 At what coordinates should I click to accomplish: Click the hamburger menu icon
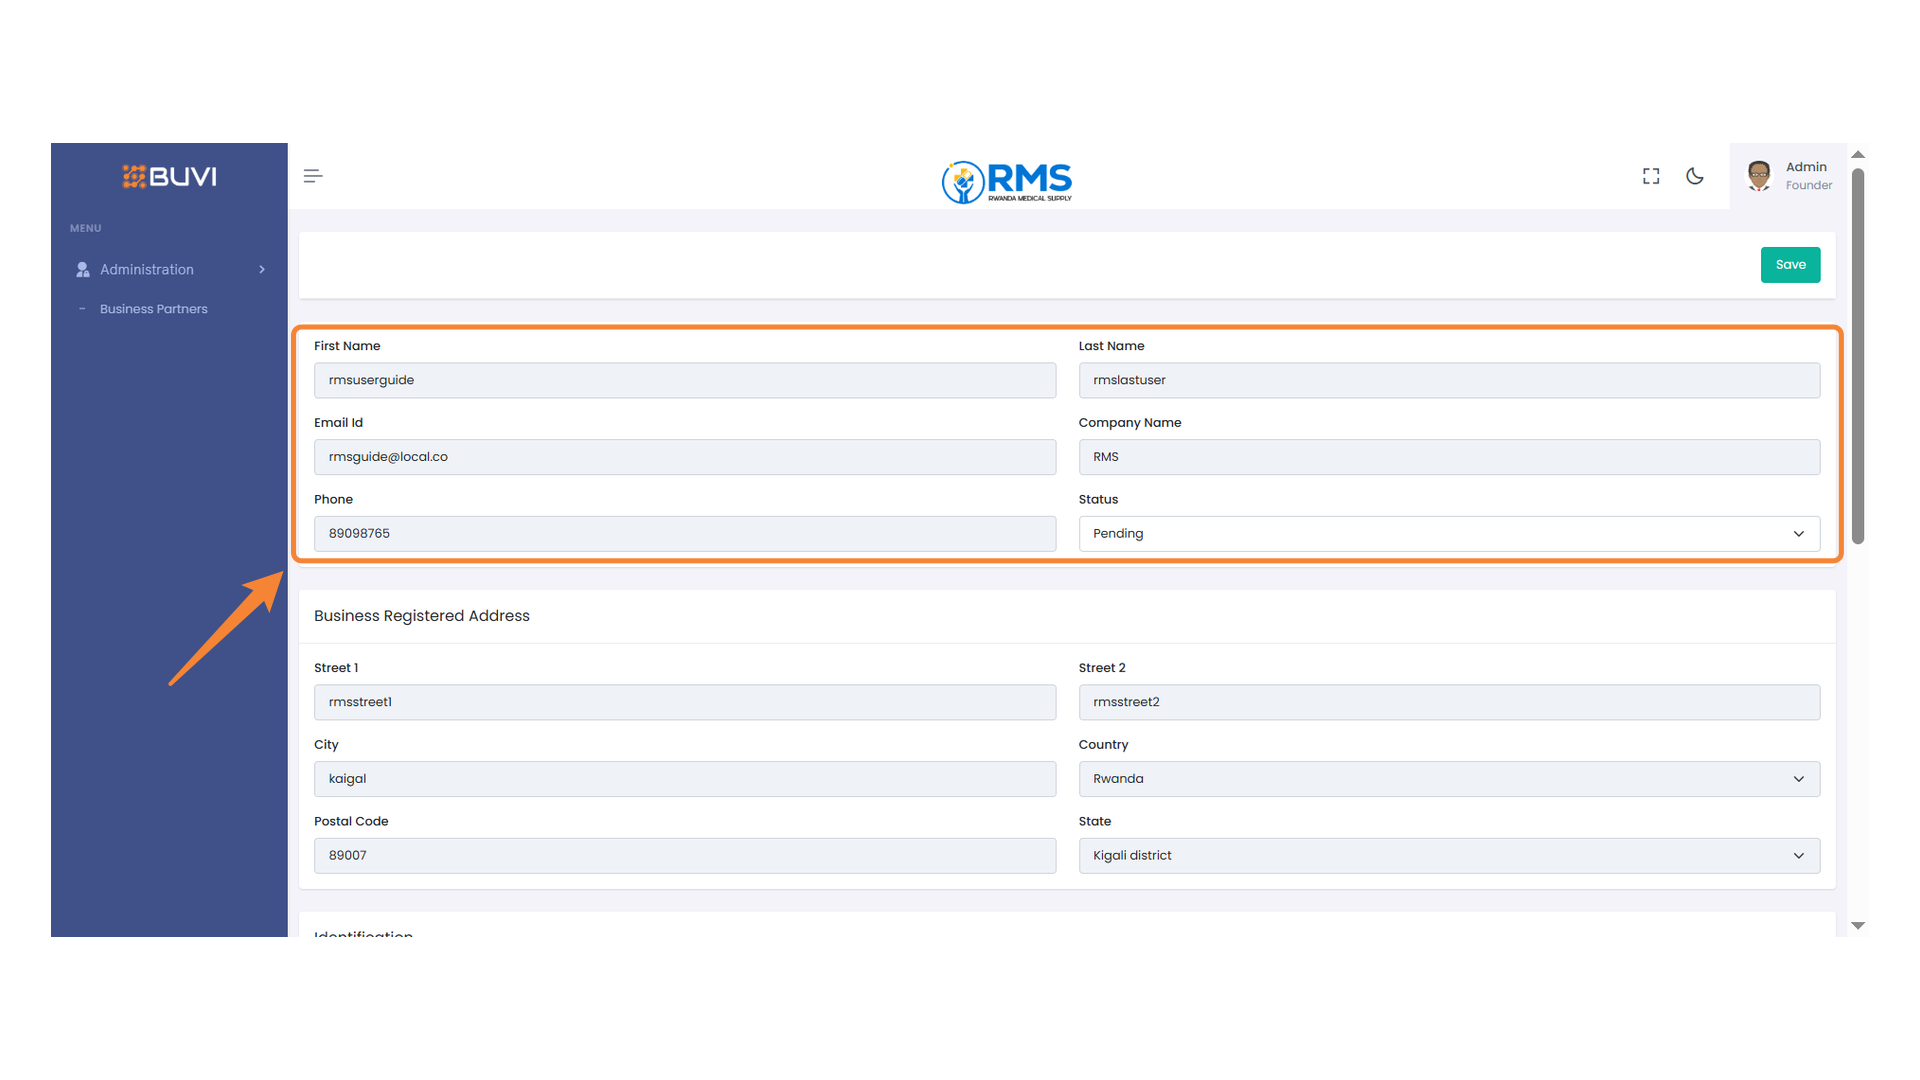[312, 175]
